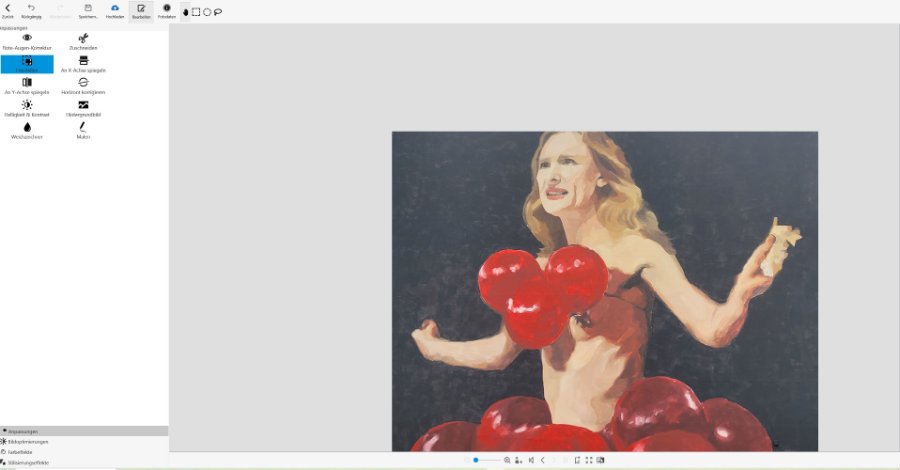Click the icon right of the magnifier
This screenshot has height=470, width=900.
tap(519, 460)
